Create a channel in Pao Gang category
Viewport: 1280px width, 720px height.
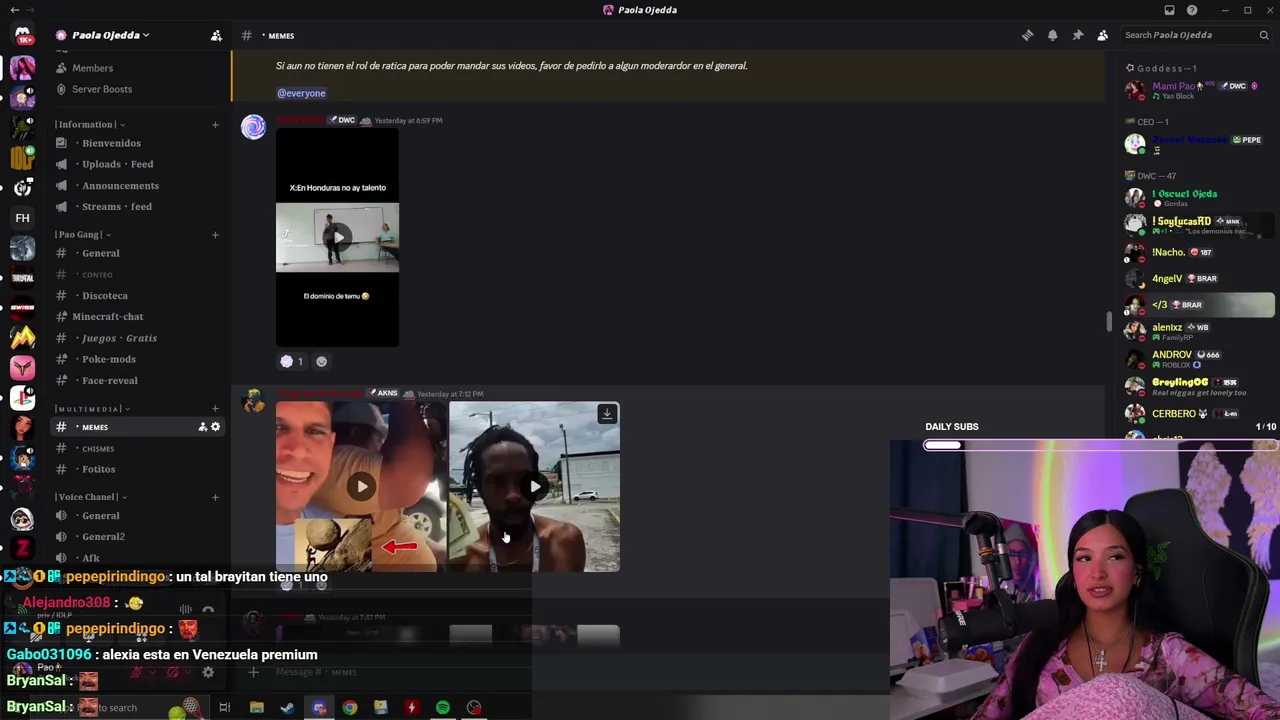coord(215,234)
